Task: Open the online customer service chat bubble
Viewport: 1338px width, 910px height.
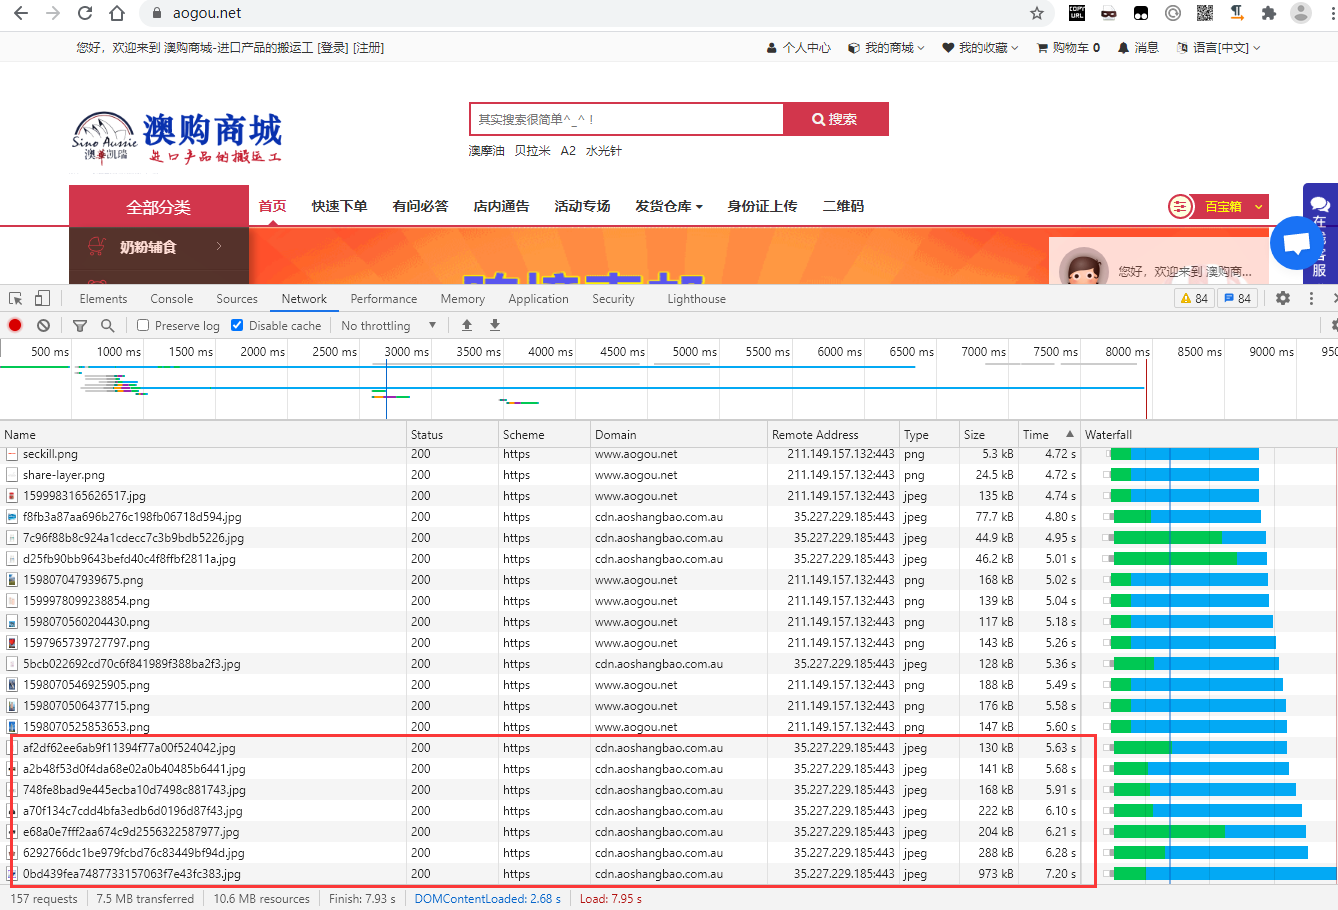Action: 1297,243
